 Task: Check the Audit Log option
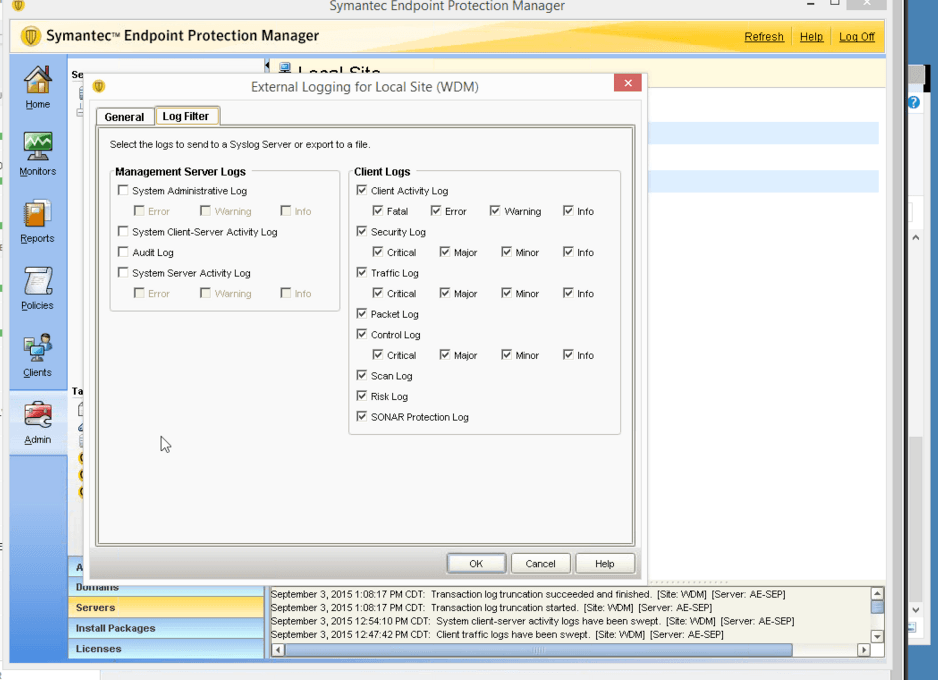123,252
